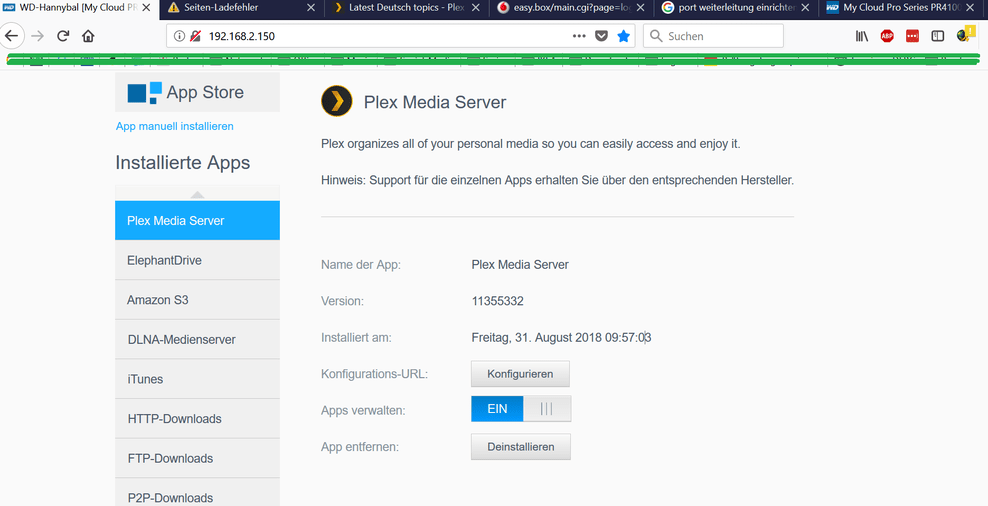The height and width of the screenshot is (506, 988).
Task: Close the Seiten-Ladefehler tab
Action: coord(311,8)
